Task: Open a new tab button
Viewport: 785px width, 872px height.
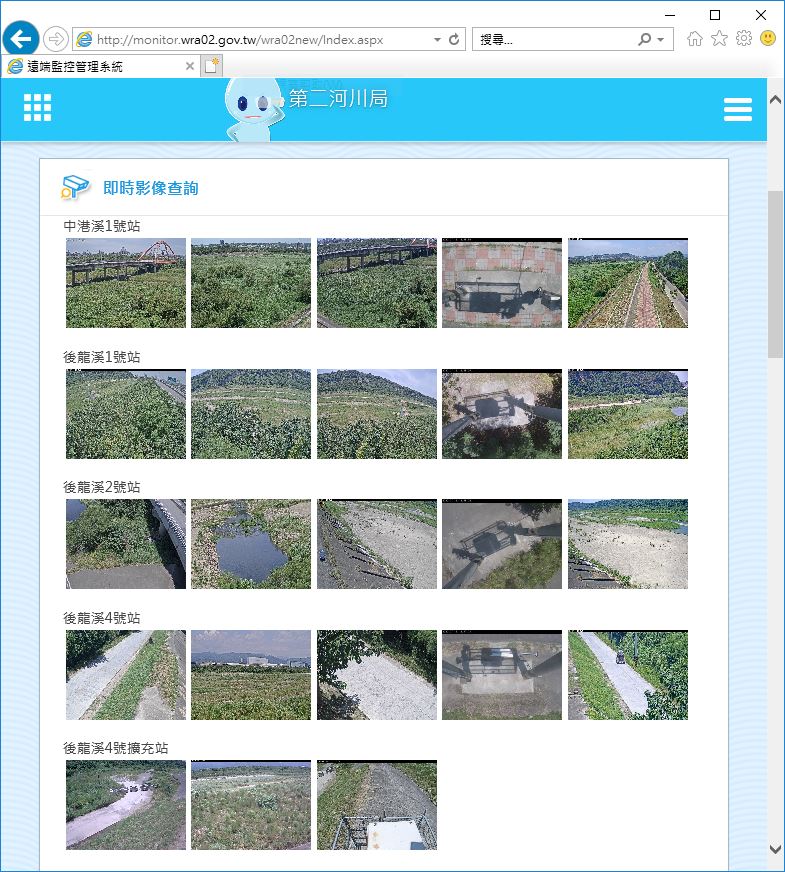Action: point(211,66)
